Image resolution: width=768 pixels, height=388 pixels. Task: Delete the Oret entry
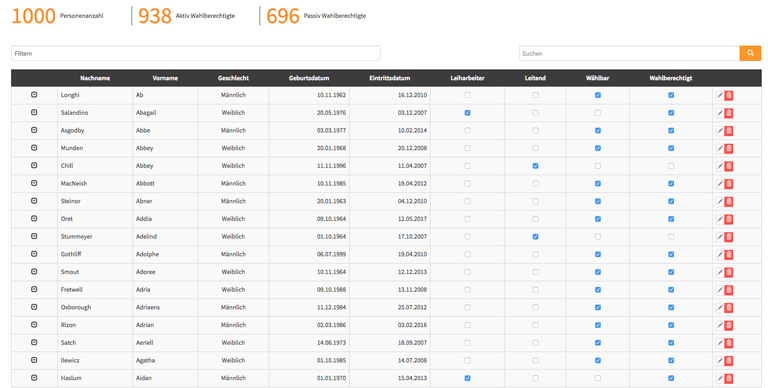tap(729, 219)
